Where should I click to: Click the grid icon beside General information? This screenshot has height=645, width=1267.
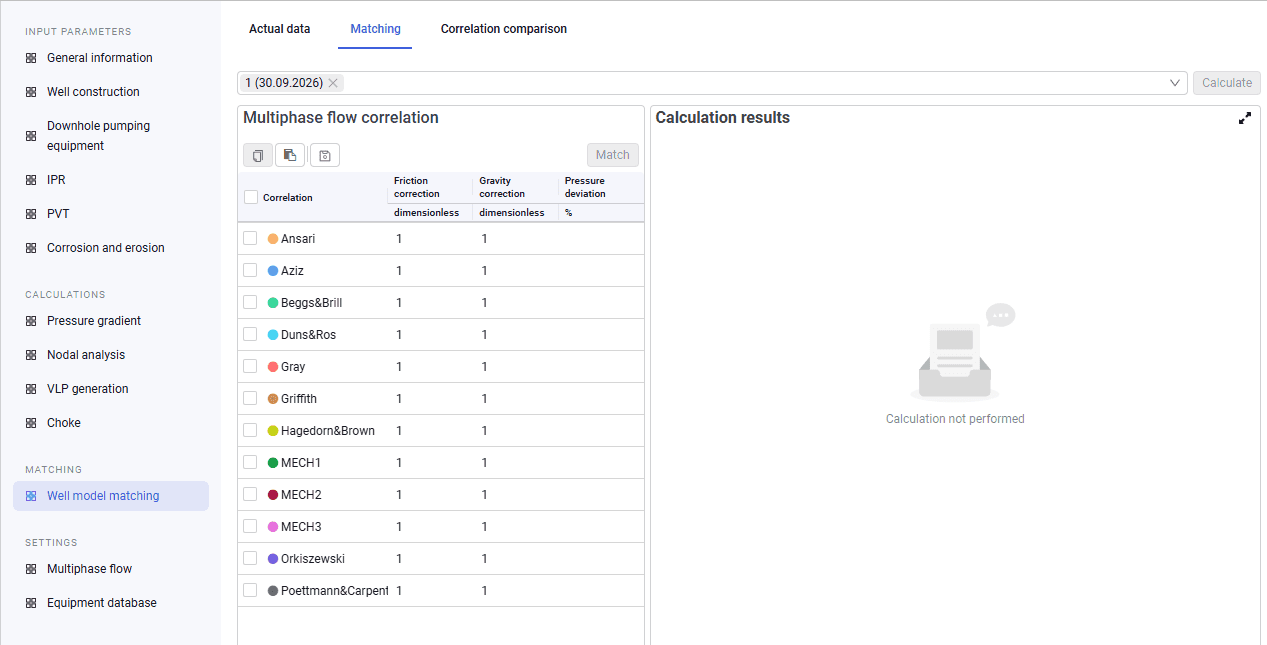pos(31,58)
